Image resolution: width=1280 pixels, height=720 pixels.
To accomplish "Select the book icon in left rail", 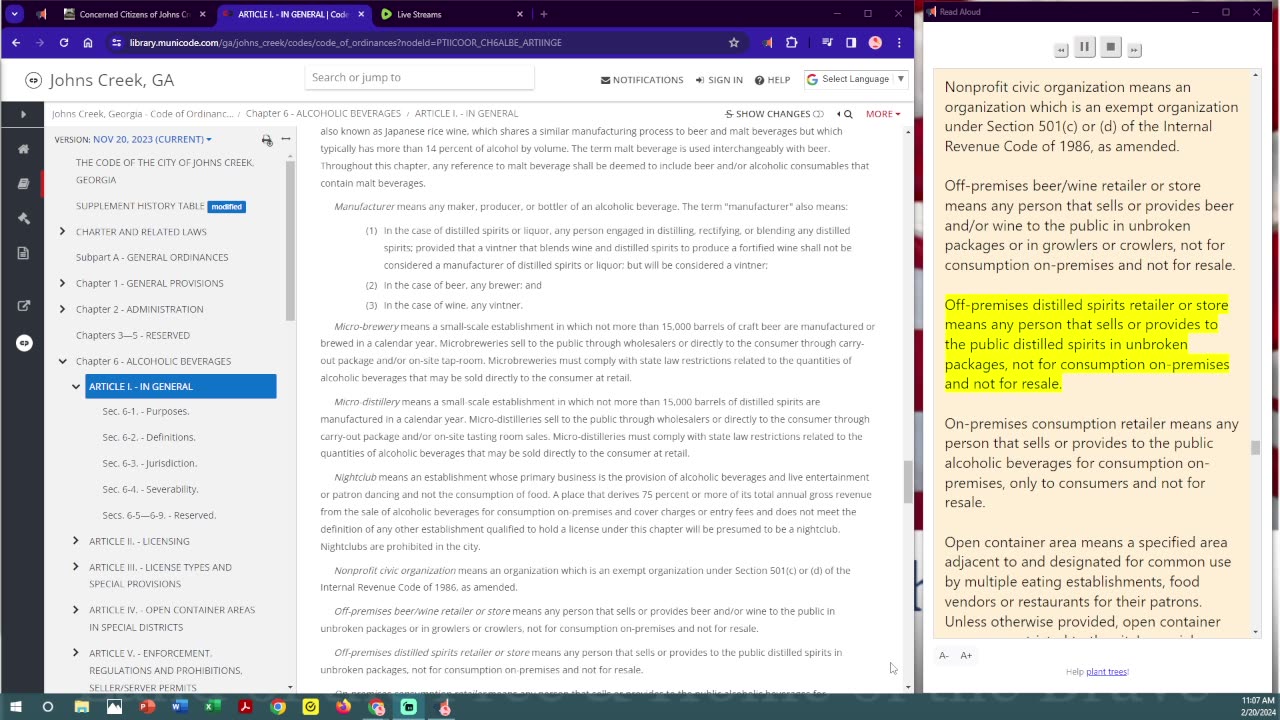I will point(23,184).
